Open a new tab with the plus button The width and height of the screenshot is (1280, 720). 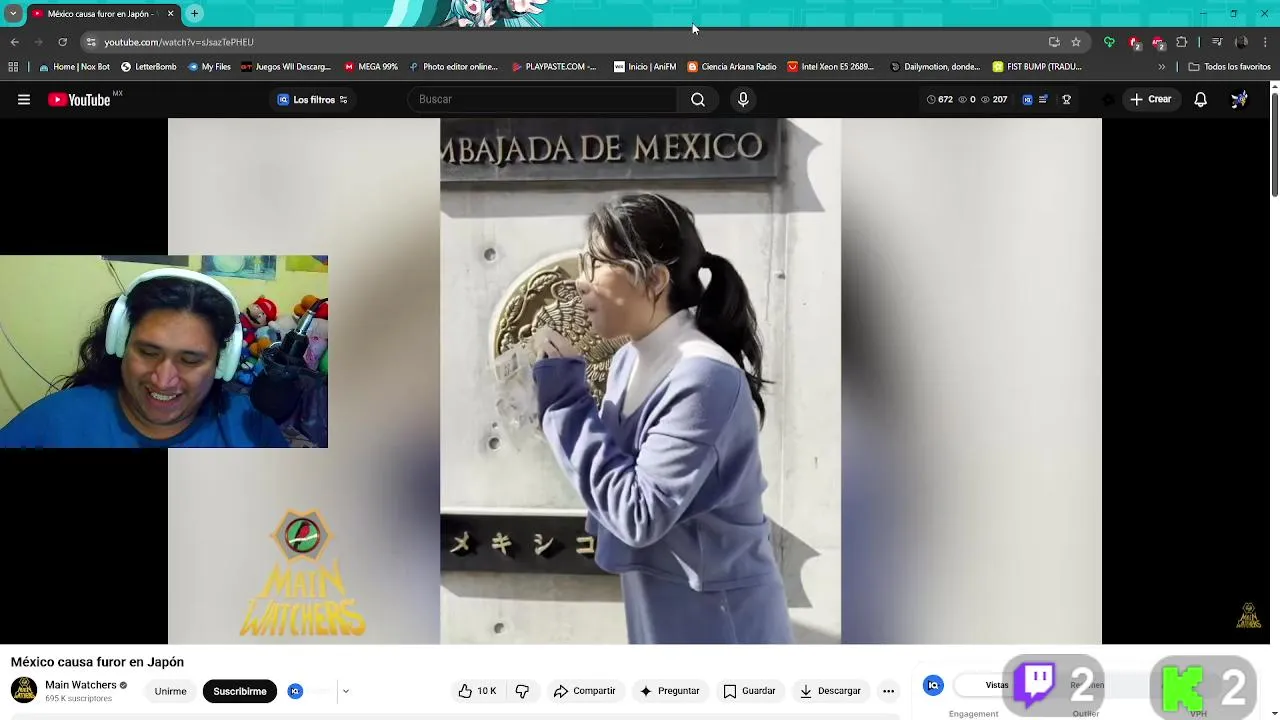(x=194, y=13)
